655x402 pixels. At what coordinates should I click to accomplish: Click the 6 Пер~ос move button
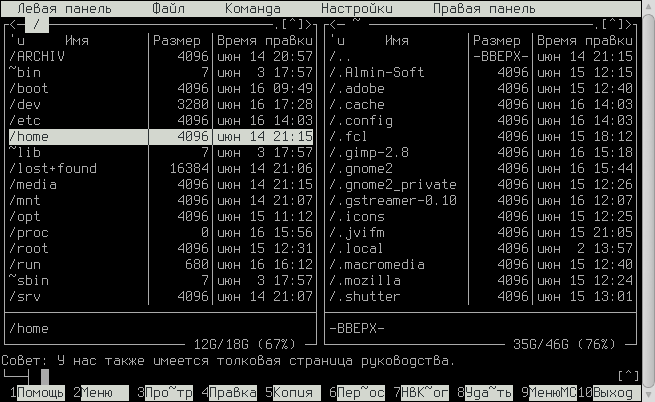[x=357, y=393]
